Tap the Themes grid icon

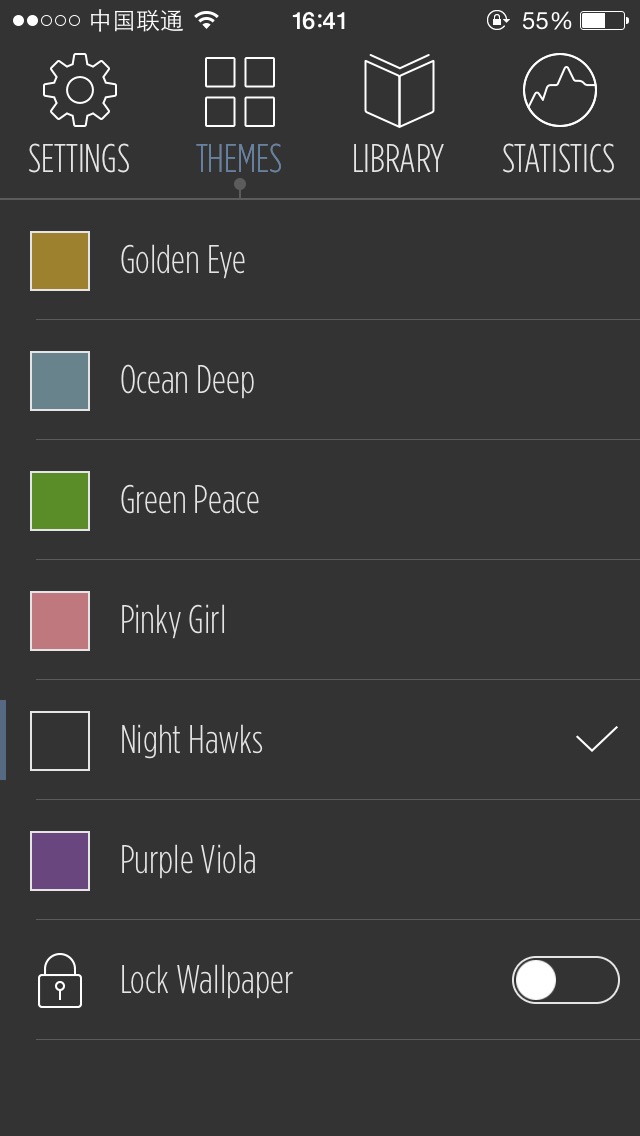pos(240,91)
